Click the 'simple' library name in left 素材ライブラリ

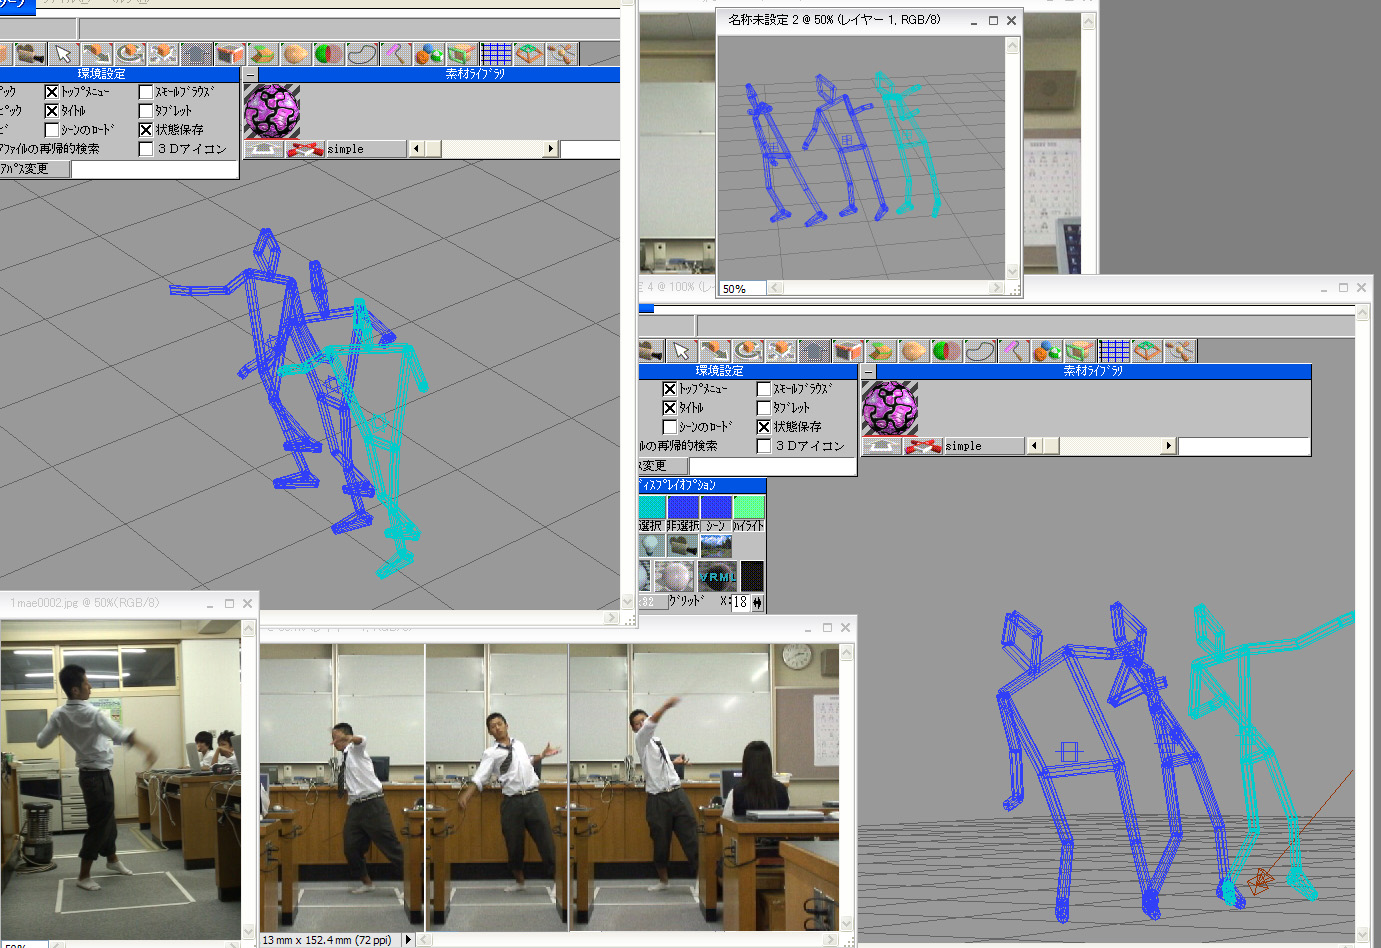pos(366,149)
